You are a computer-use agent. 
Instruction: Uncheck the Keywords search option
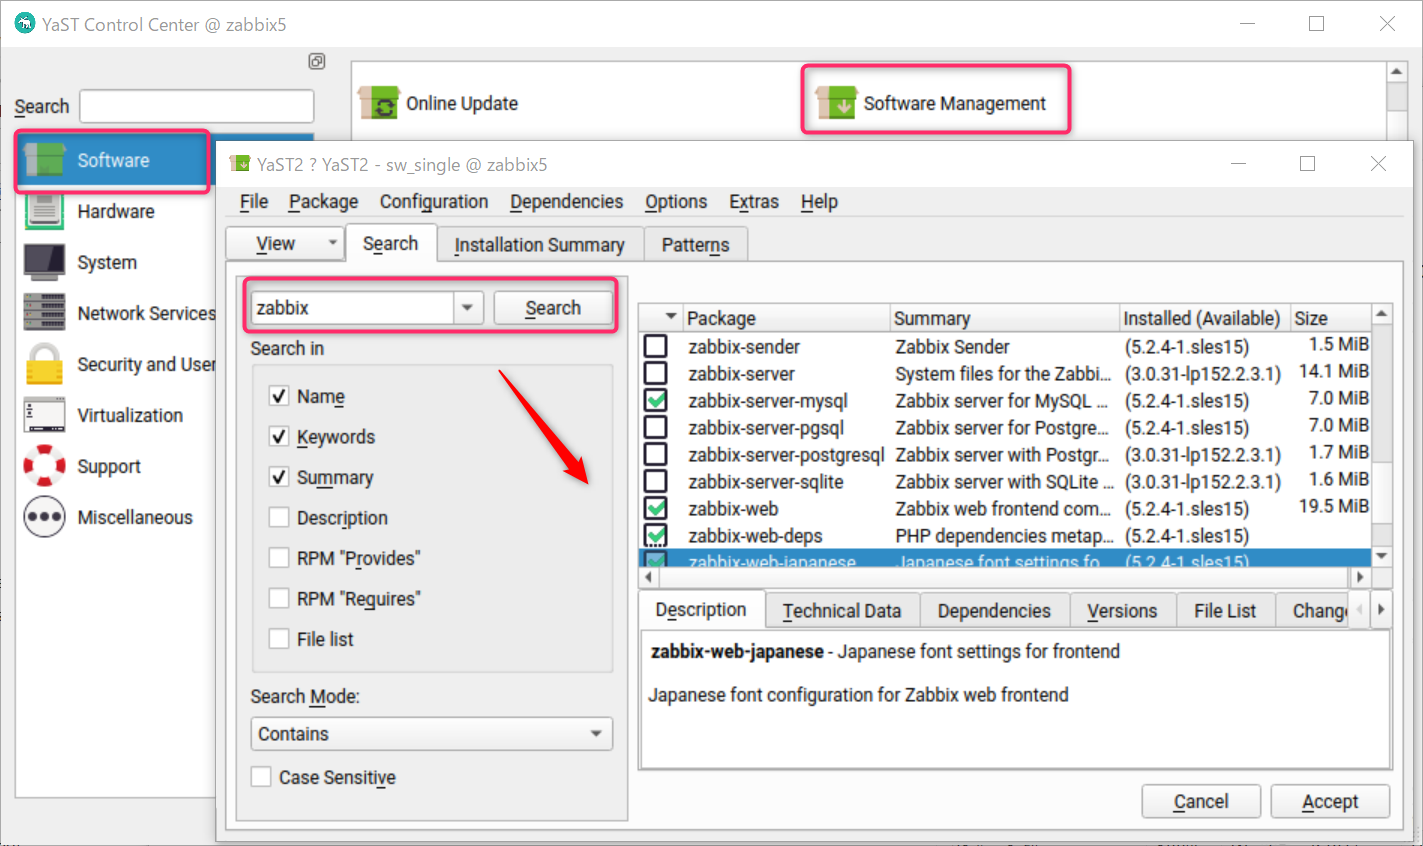coord(279,437)
